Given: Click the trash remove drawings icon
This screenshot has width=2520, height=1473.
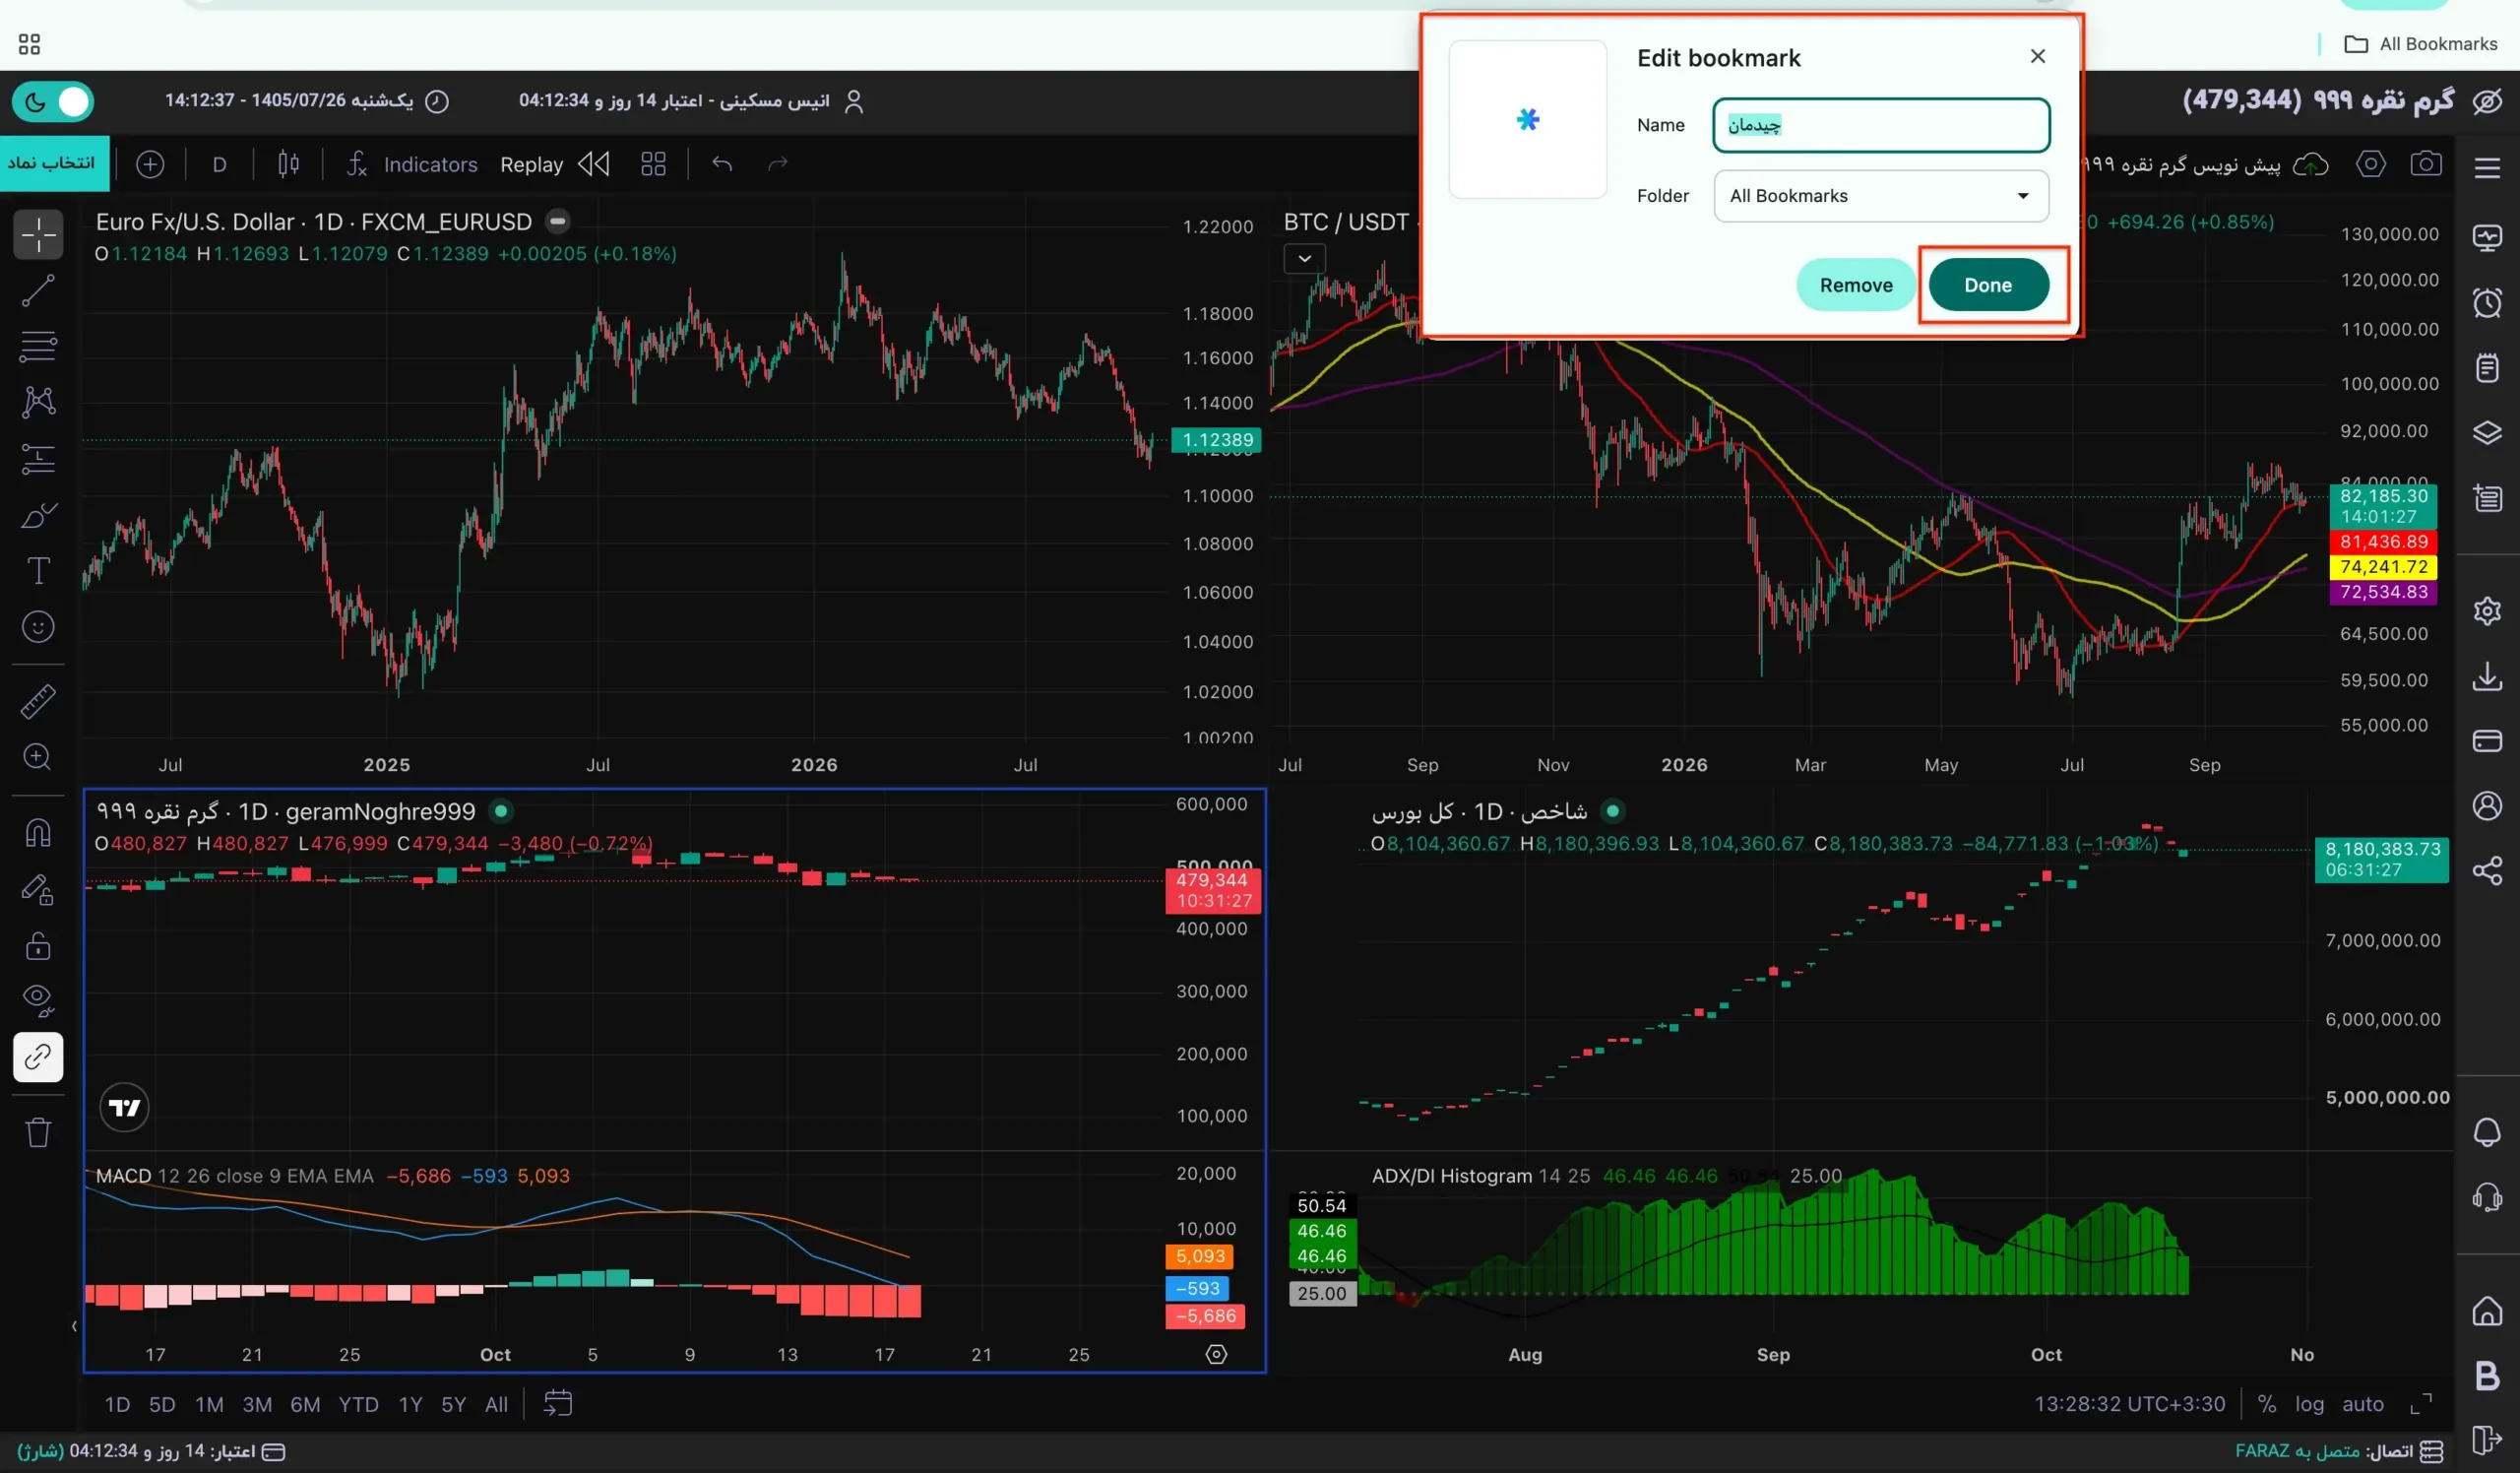Looking at the screenshot, I should [38, 1133].
